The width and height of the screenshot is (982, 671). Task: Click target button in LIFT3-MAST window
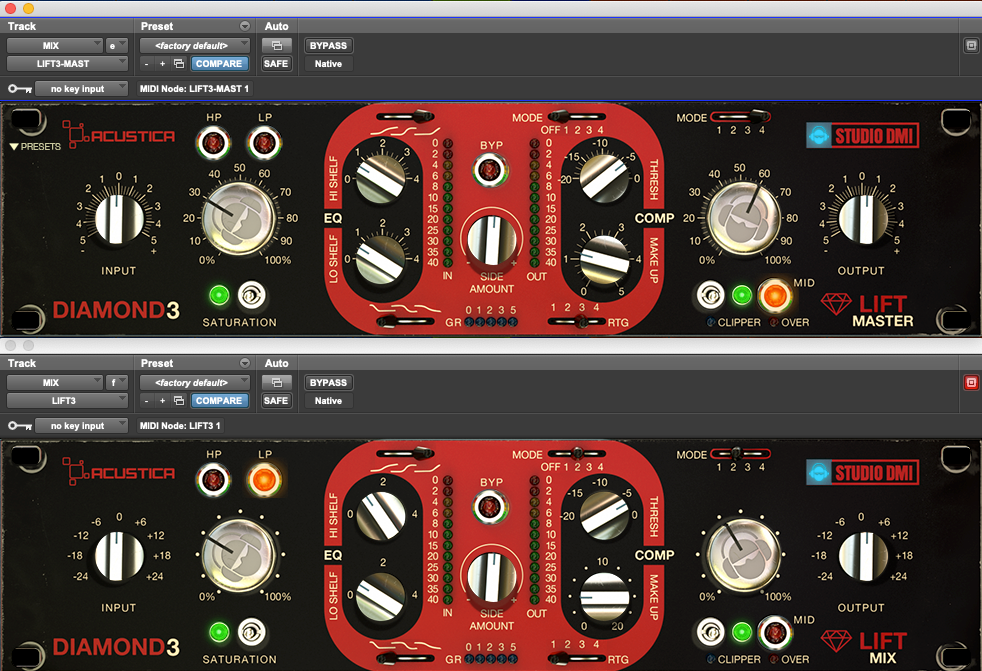pos(971,45)
